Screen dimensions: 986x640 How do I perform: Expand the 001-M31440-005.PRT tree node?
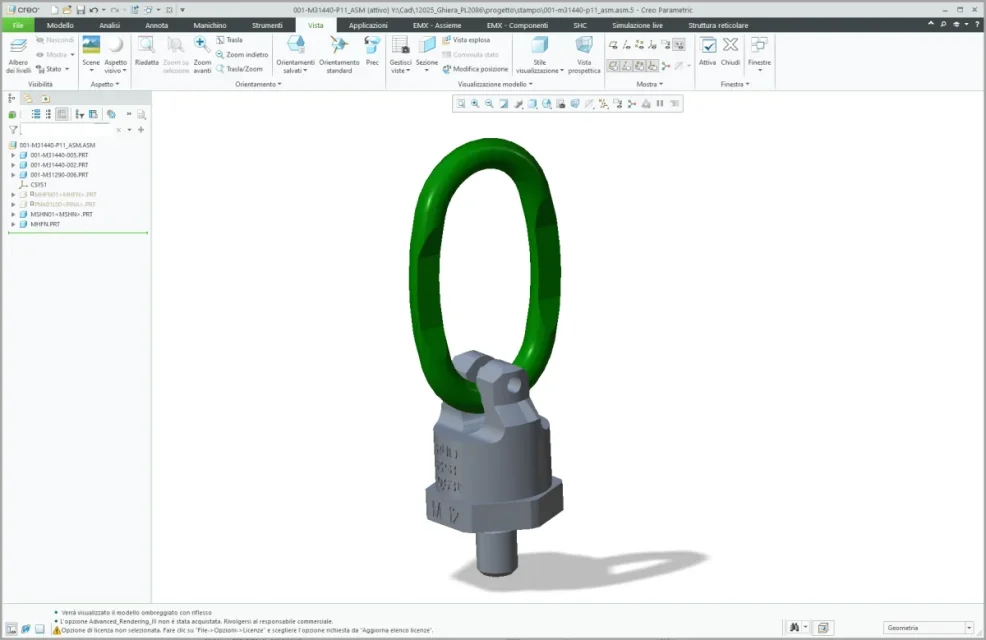coord(13,155)
